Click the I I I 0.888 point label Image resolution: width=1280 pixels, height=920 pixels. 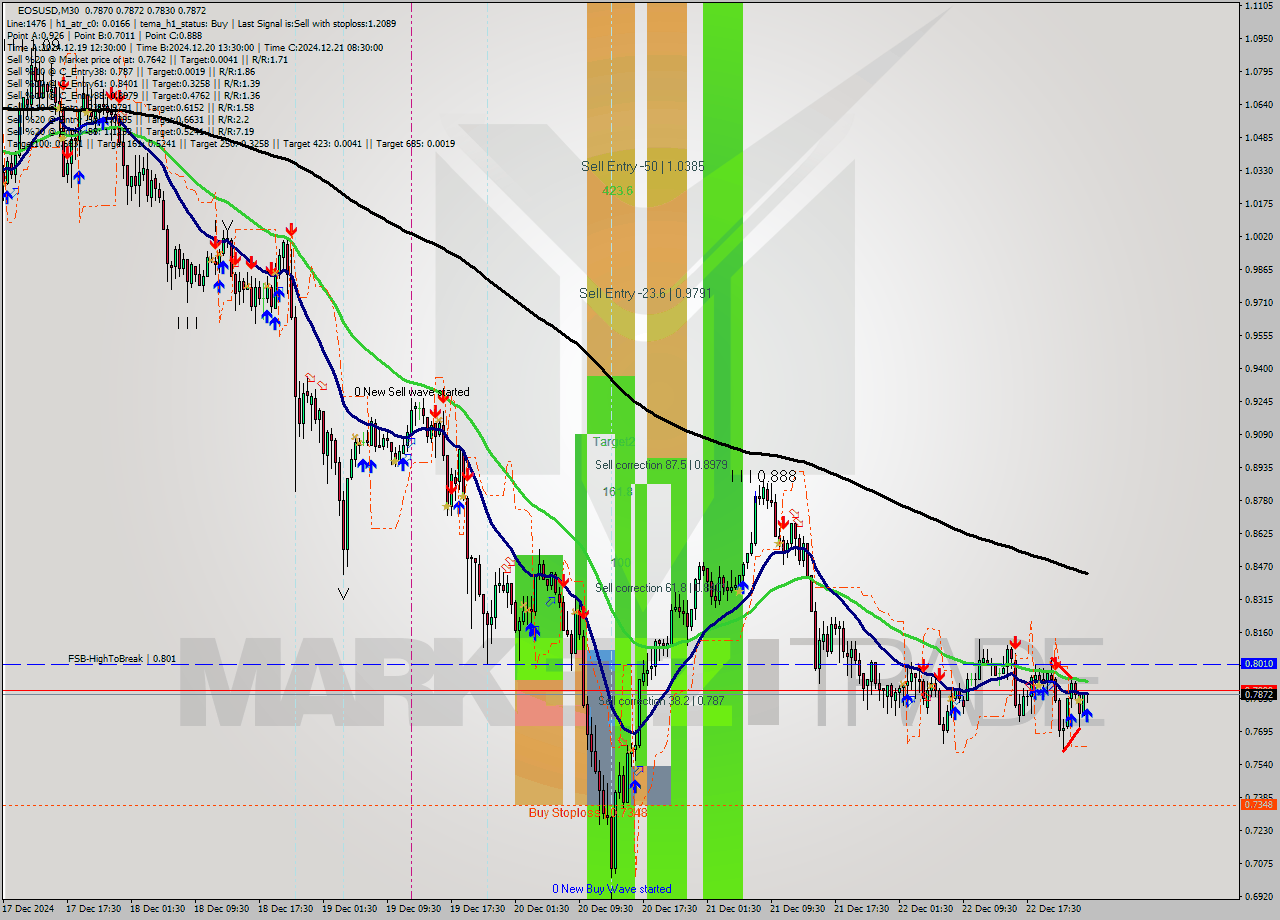(x=763, y=477)
